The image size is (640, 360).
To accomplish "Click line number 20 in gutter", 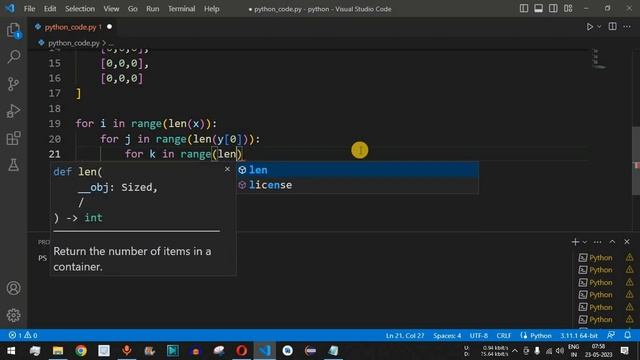I will [54, 139].
